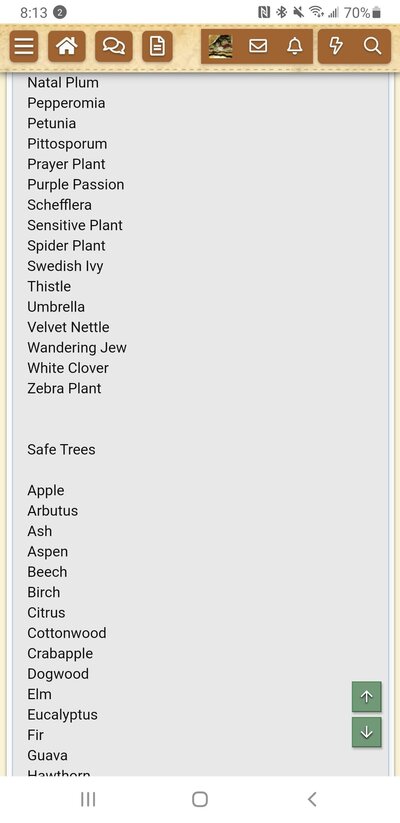Screen dimensions: 400x823
Task: Go to the forum home page
Action: click(x=67, y=46)
